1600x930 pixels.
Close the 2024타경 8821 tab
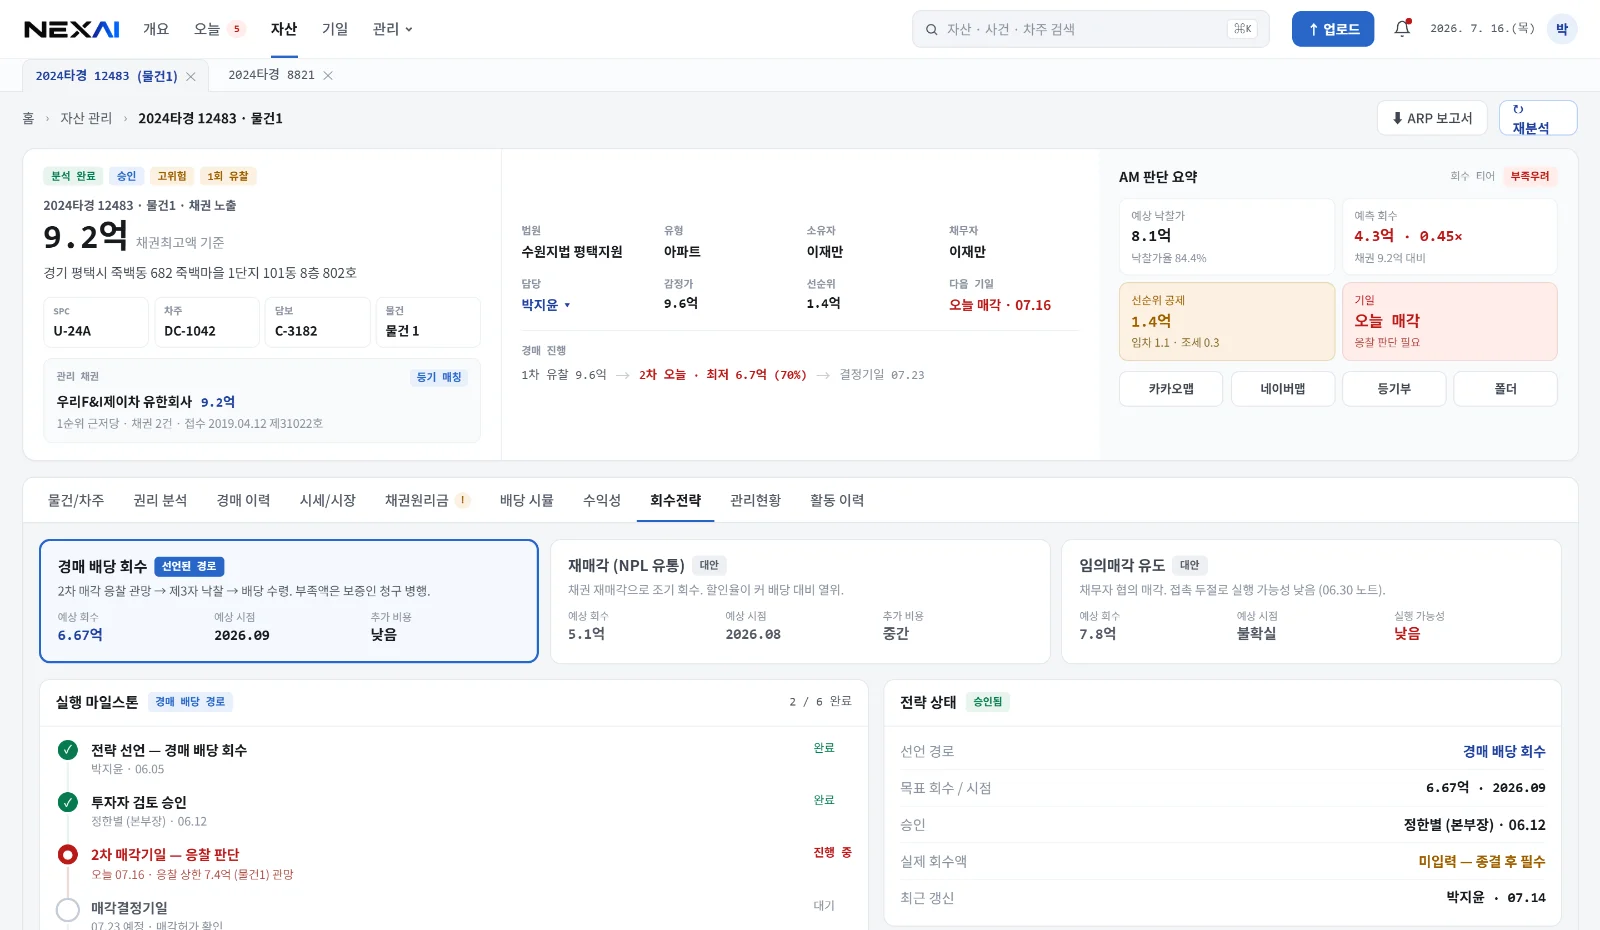[x=328, y=75]
